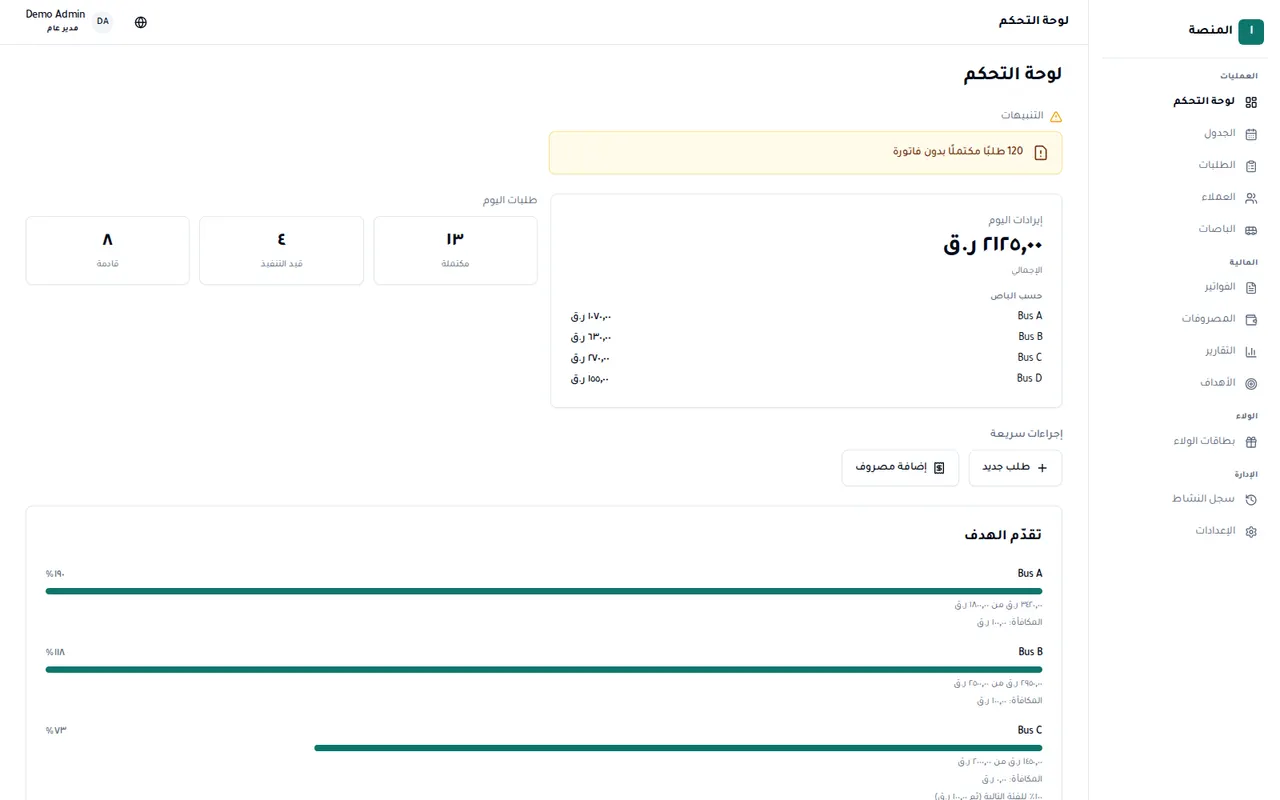Click the مكتملة completed orders card
1280x800 pixels.
pos(455,251)
